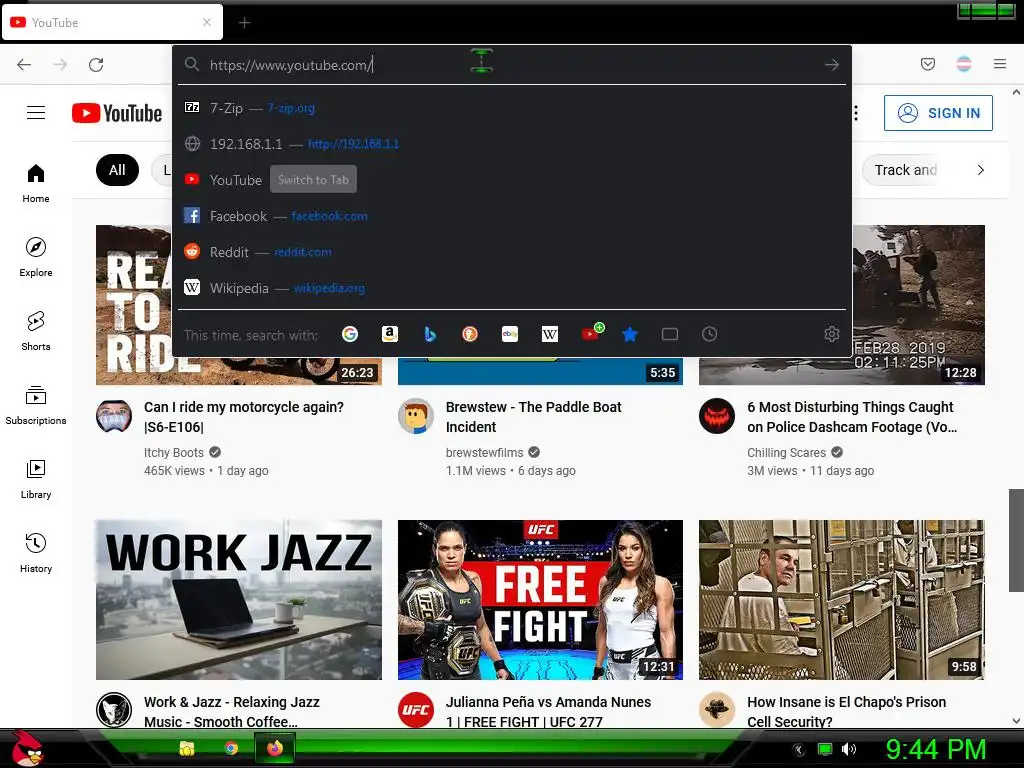Image resolution: width=1024 pixels, height=768 pixels.
Task: Open Subscriptions in YouTube sidebar
Action: pos(36,406)
